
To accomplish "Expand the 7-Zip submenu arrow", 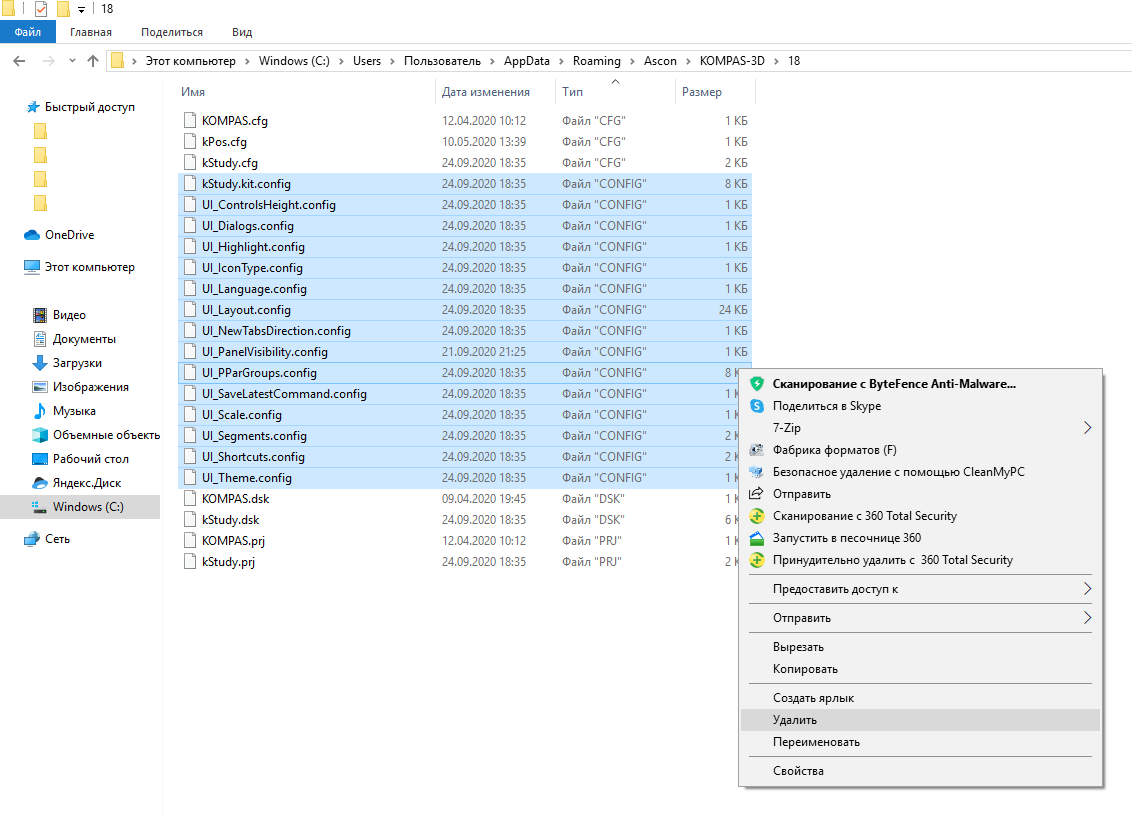I will pyautogui.click(x=1087, y=428).
